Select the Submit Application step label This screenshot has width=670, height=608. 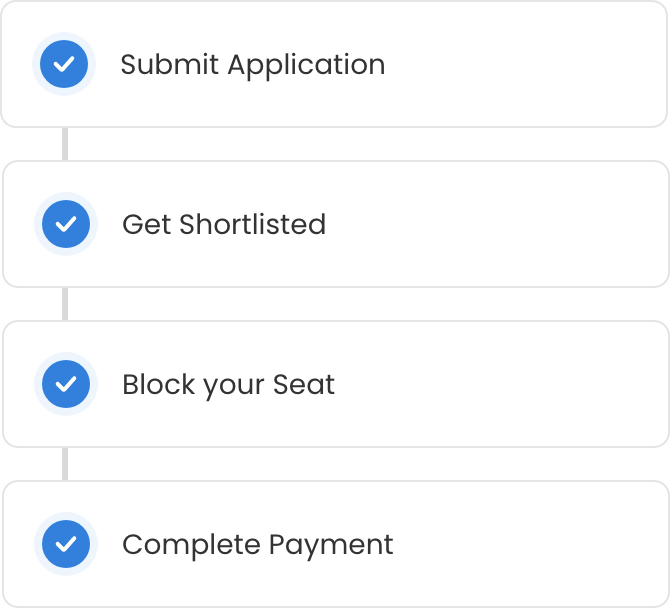253,65
